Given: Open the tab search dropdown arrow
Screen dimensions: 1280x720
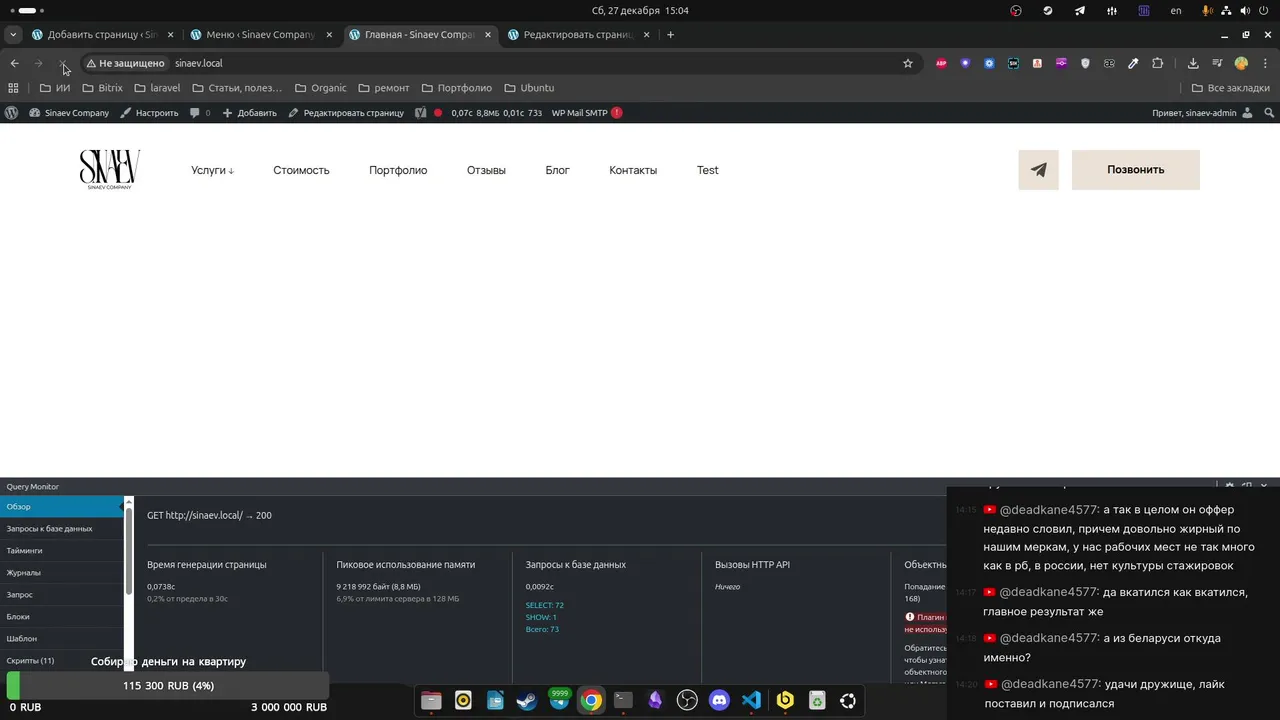Looking at the screenshot, I should coord(13,35).
